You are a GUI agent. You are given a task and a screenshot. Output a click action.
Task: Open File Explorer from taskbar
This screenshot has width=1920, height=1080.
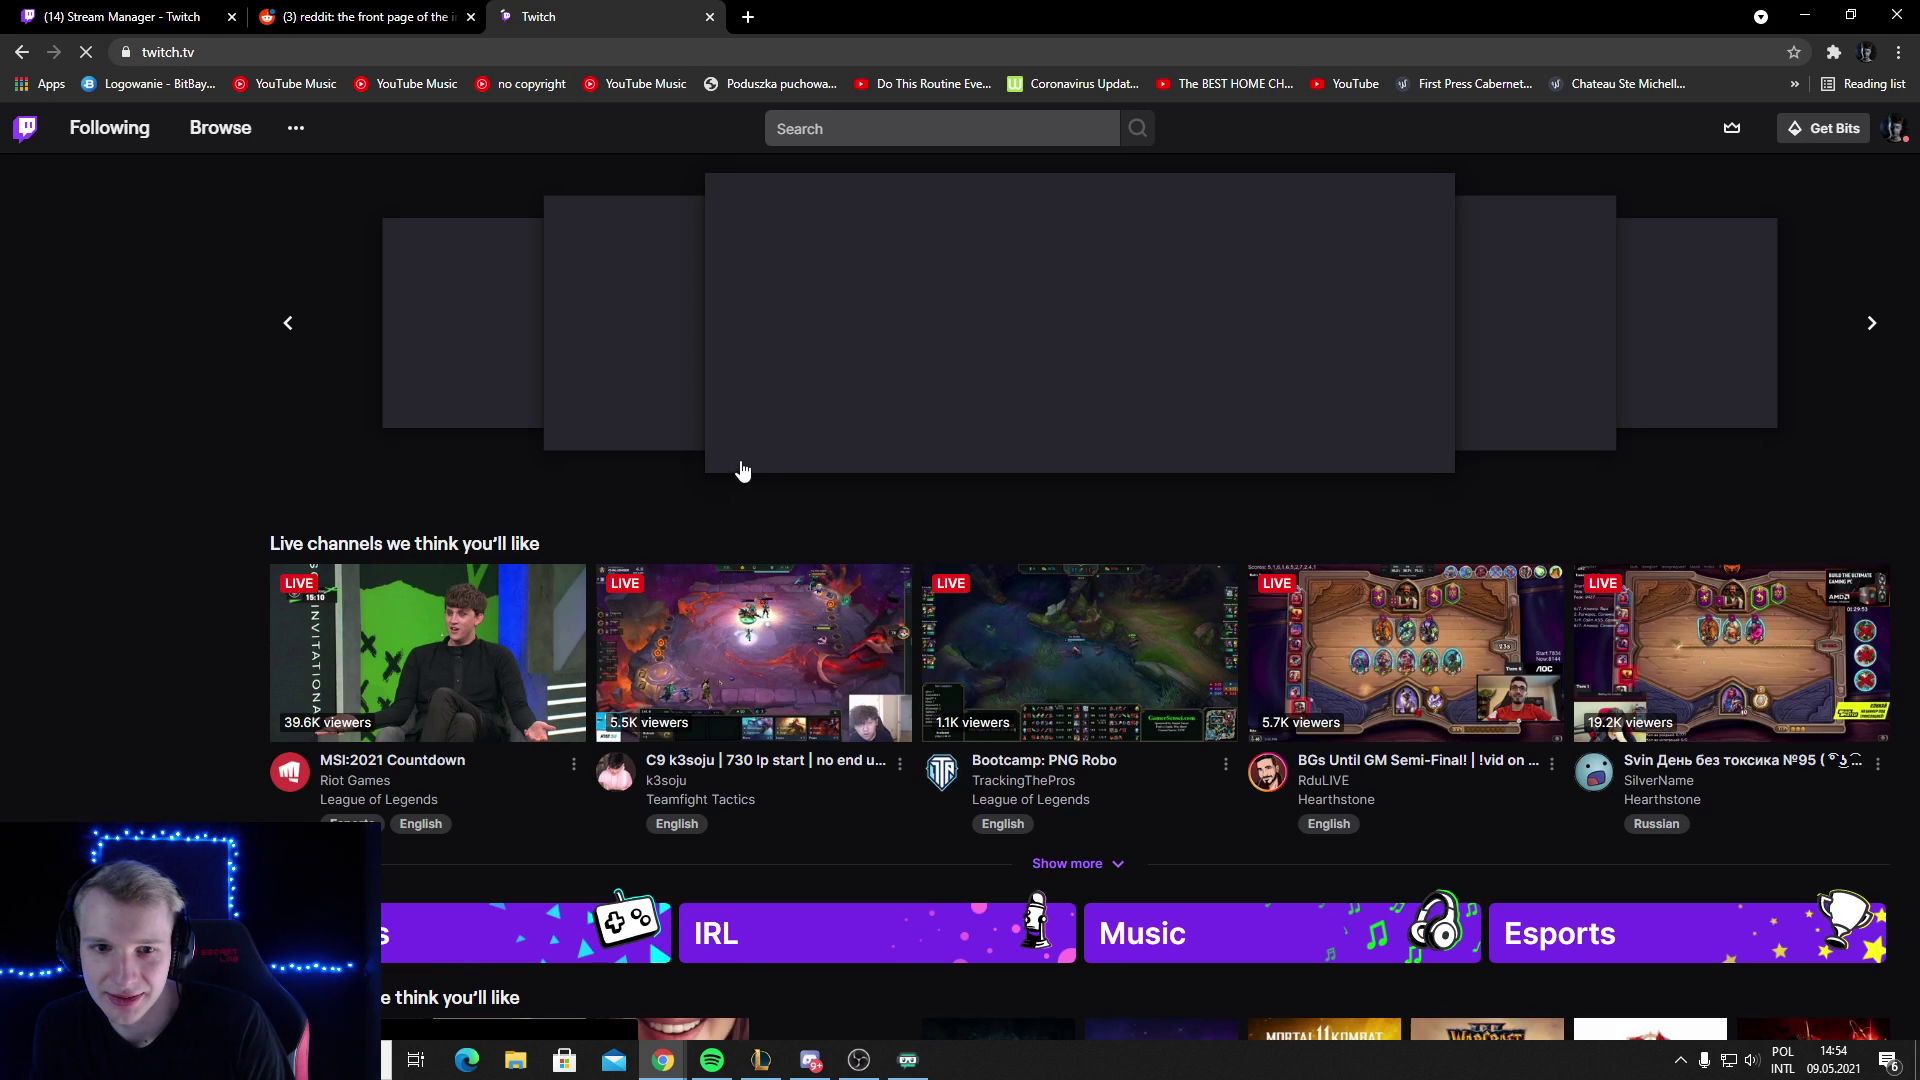[x=515, y=1060]
